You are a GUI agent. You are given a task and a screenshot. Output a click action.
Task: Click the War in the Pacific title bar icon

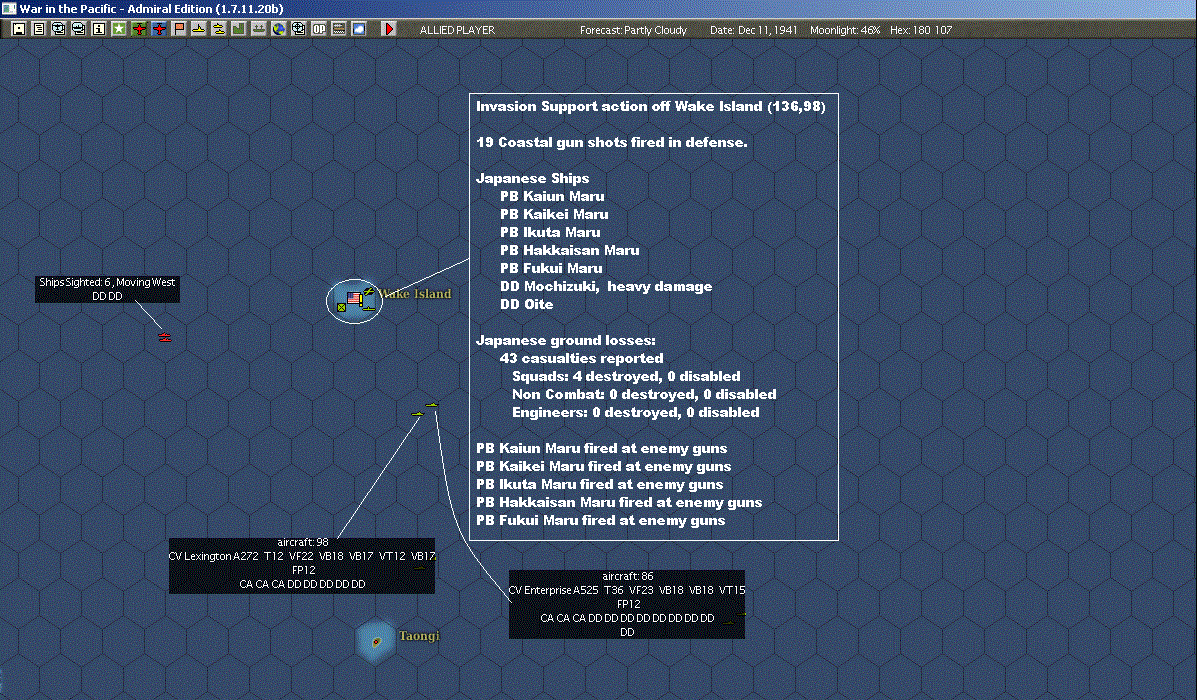[x=9, y=8]
